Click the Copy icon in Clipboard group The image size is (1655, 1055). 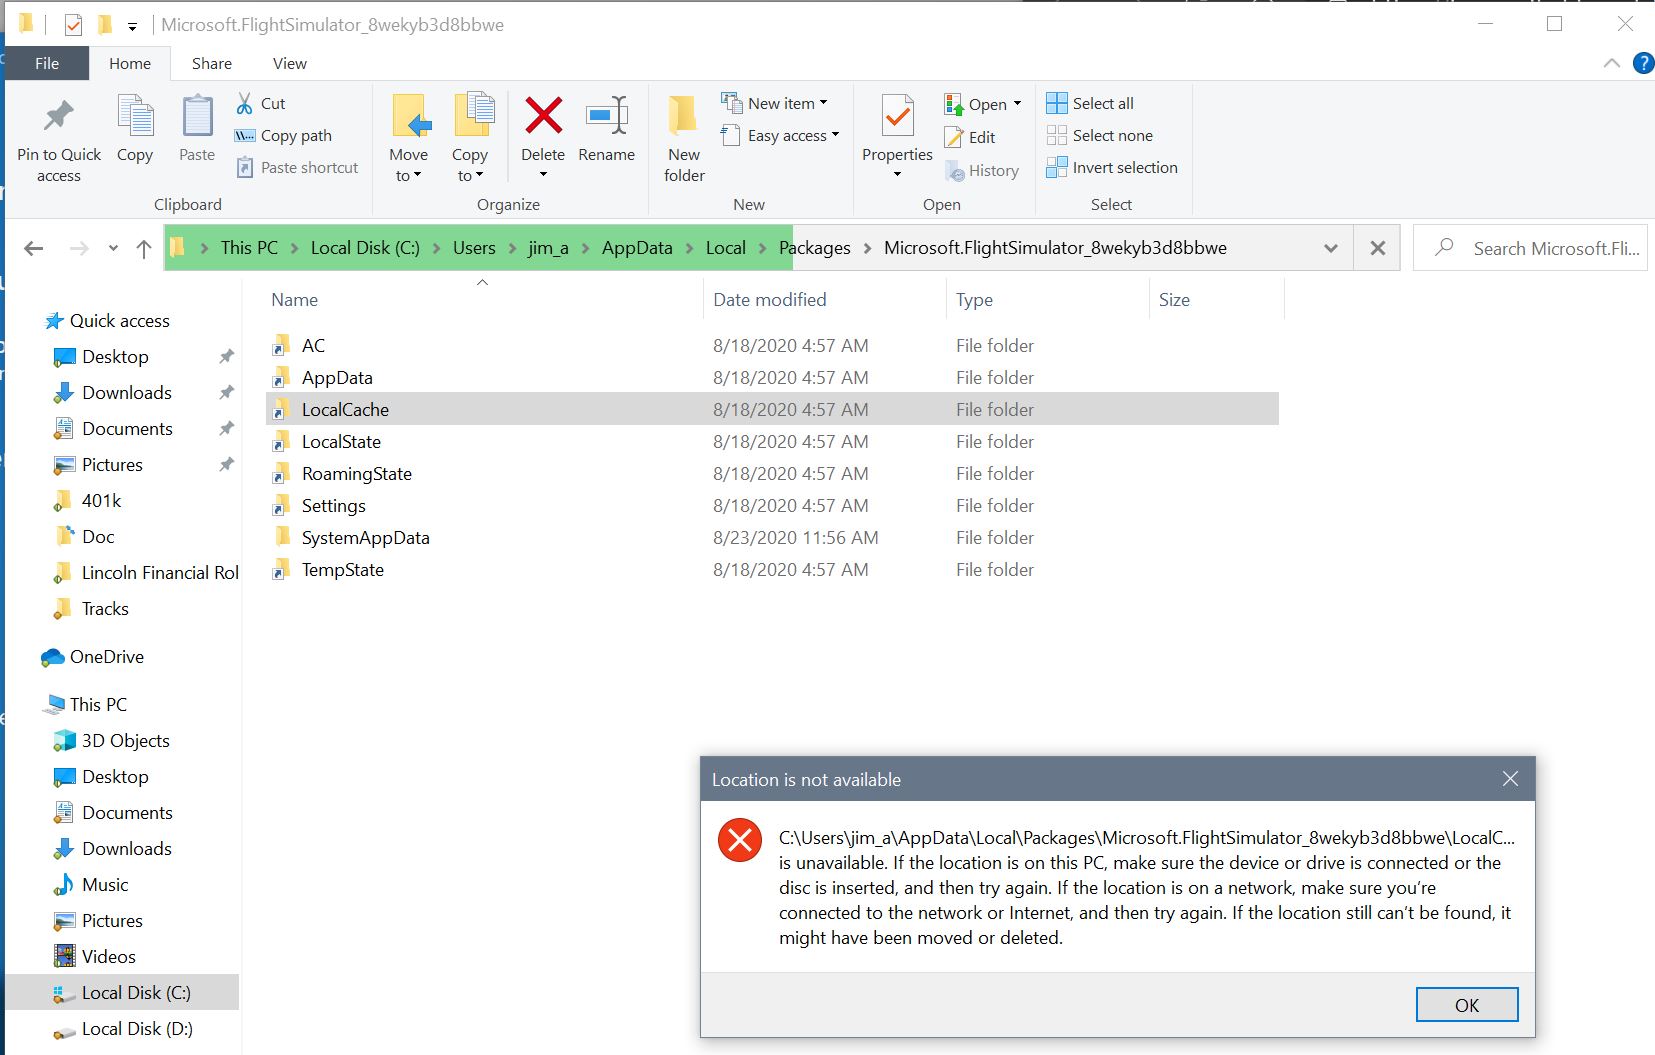point(135,117)
